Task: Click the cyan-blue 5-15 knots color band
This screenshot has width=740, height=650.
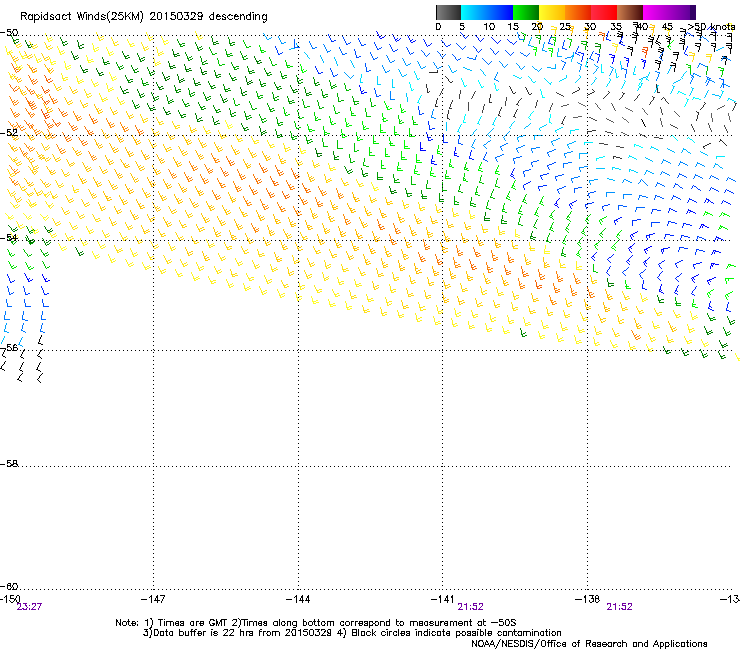Action: click(x=487, y=12)
